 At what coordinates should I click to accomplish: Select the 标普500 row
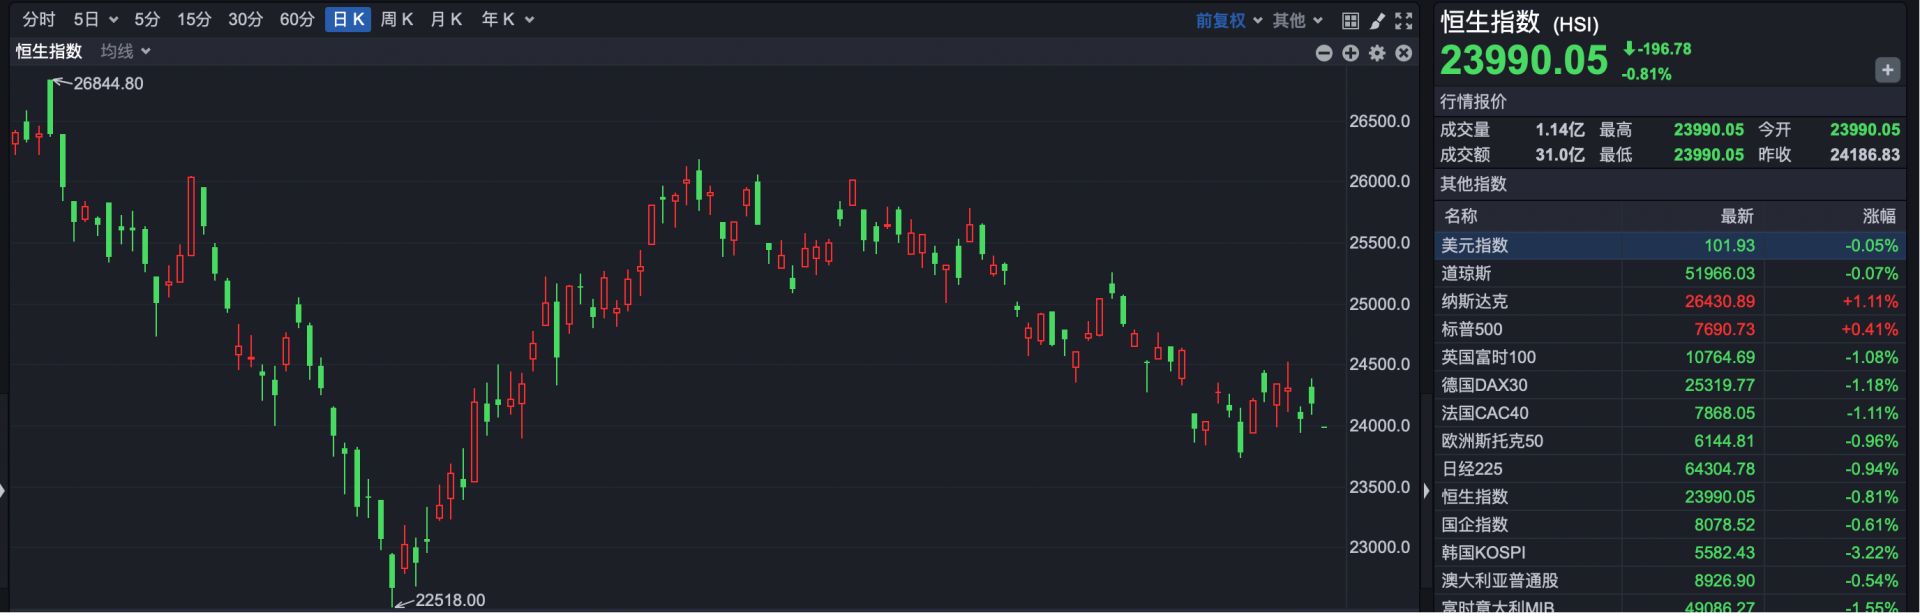1670,329
